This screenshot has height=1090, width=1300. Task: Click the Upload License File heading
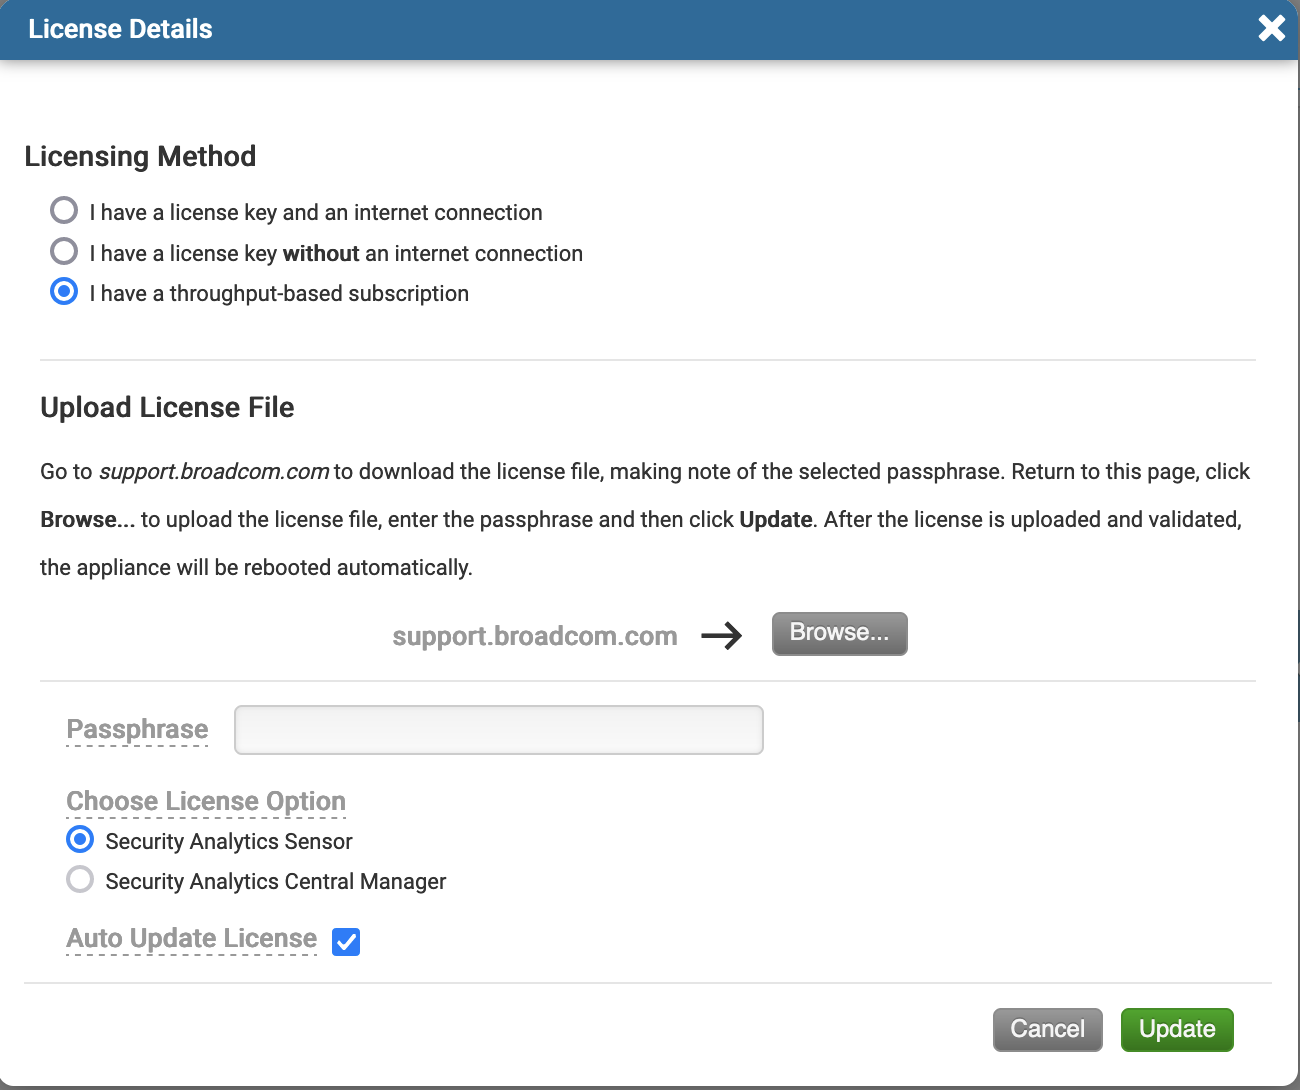point(167,407)
